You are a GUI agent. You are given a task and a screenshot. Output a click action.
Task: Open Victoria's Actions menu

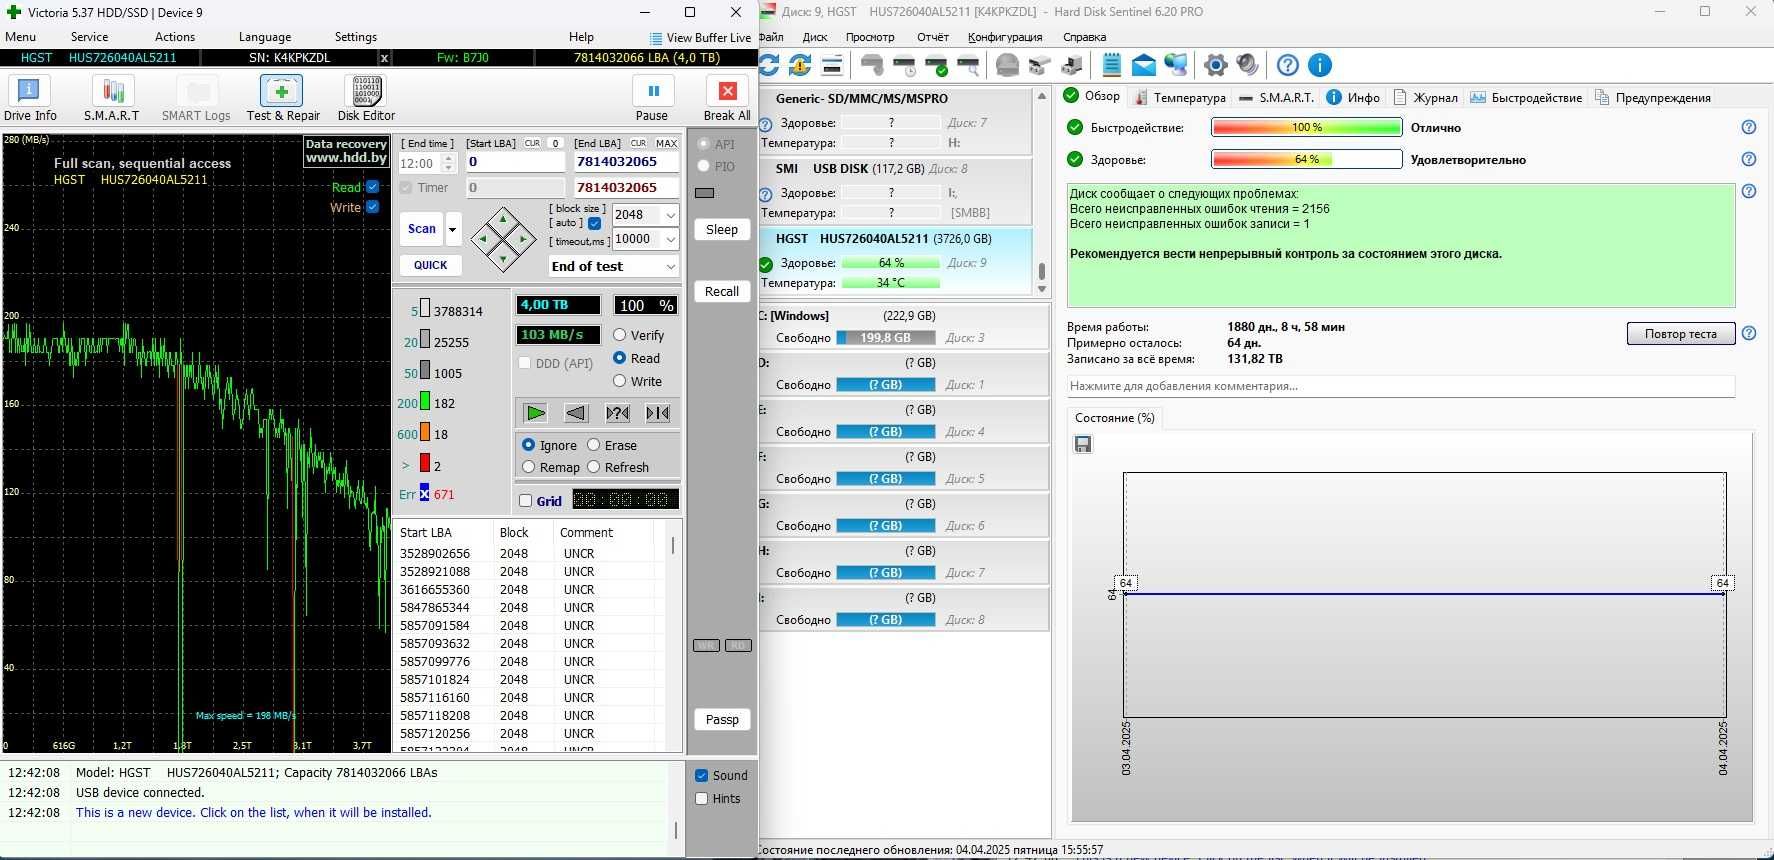coord(175,37)
